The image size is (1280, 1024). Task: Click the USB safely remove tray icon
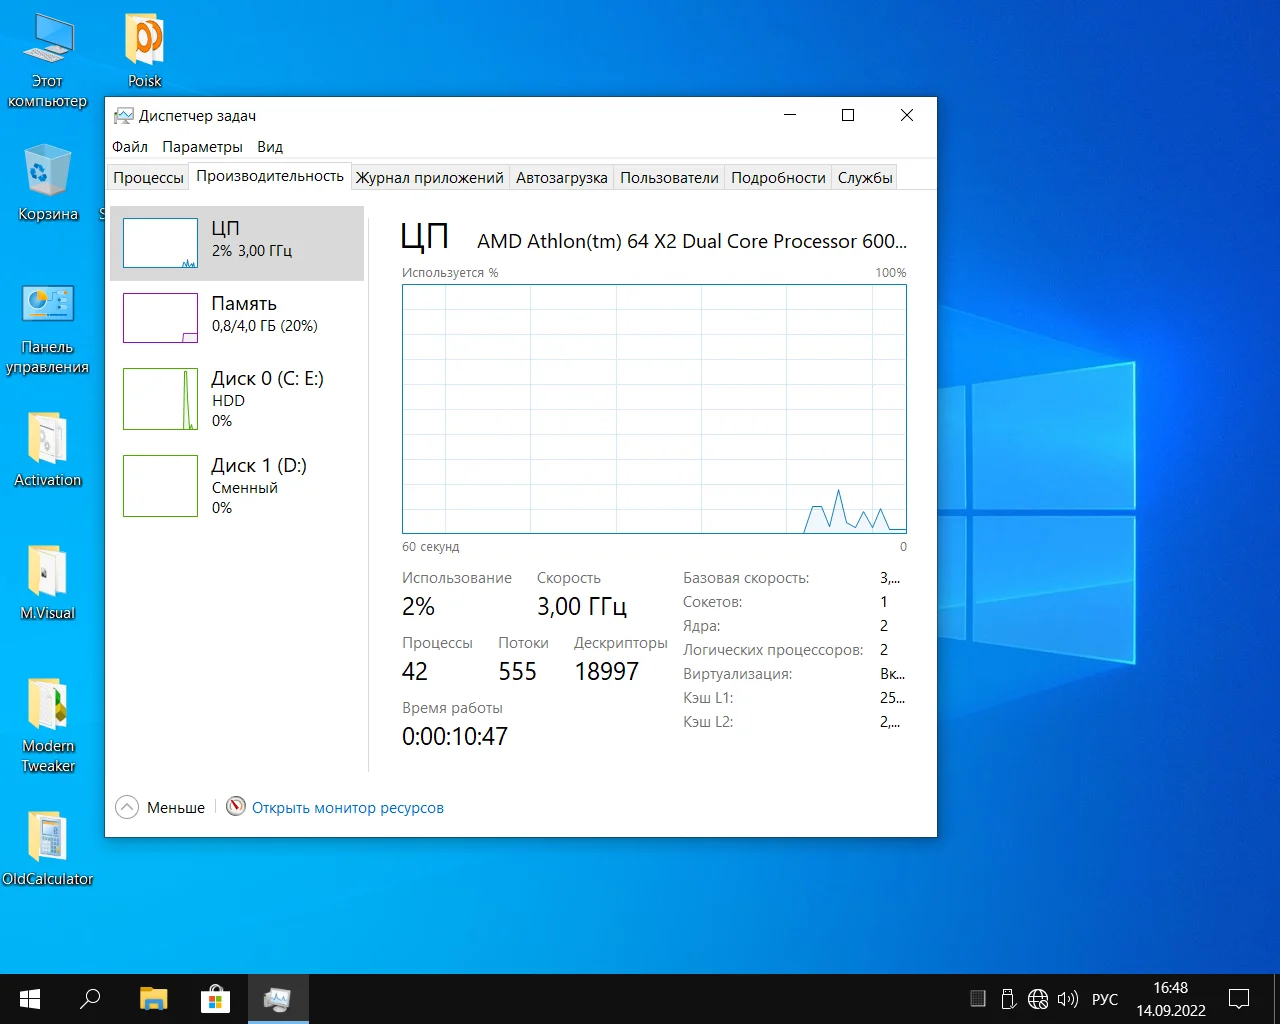1008,999
